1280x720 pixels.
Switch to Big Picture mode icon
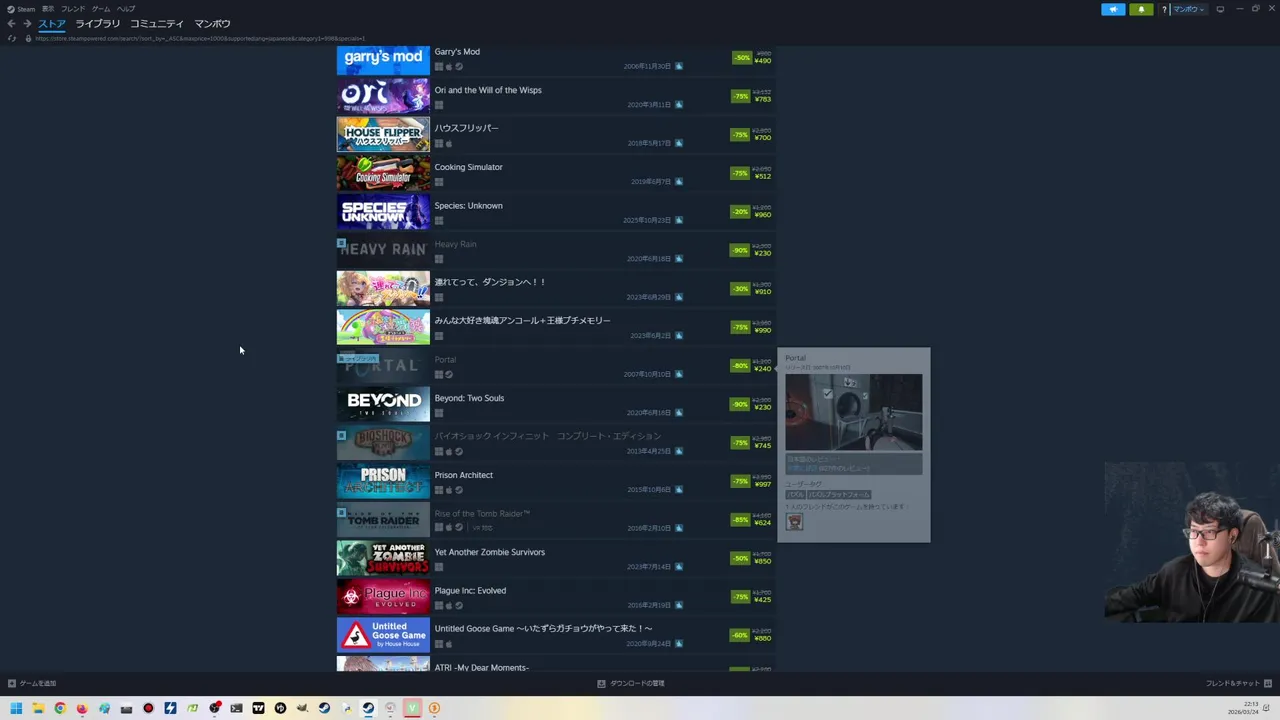point(1220,9)
